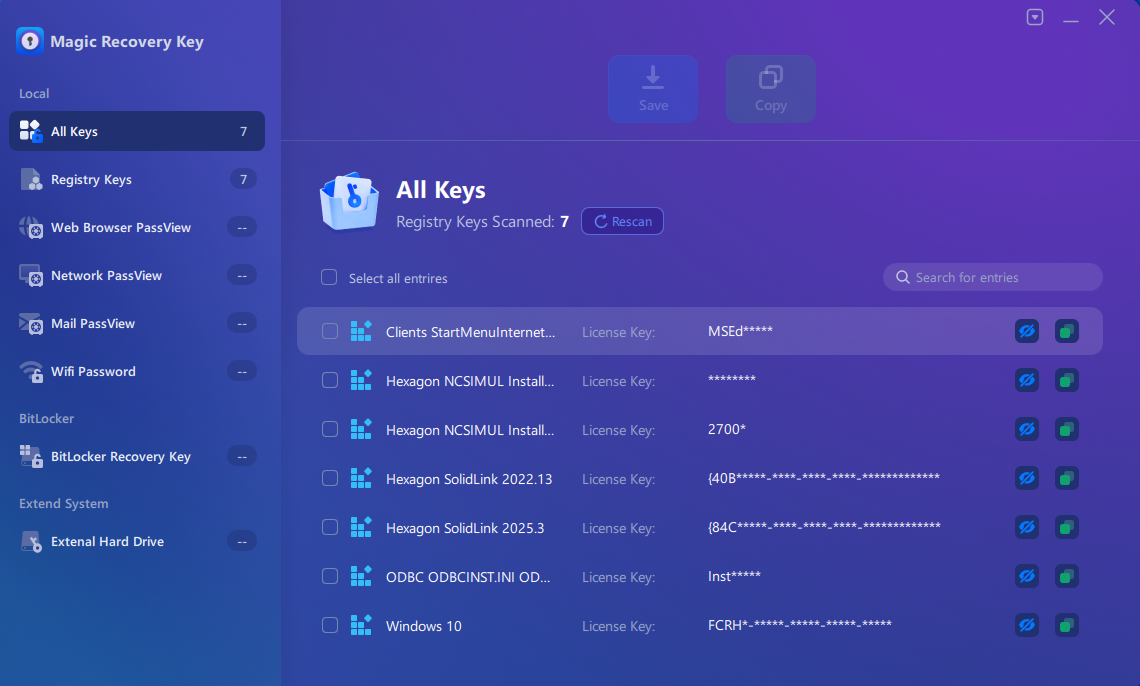Viewport: 1140px width, 686px height.
Task: Unmask the Hexagon SolidLink 2025.3 key
Action: (1026, 527)
